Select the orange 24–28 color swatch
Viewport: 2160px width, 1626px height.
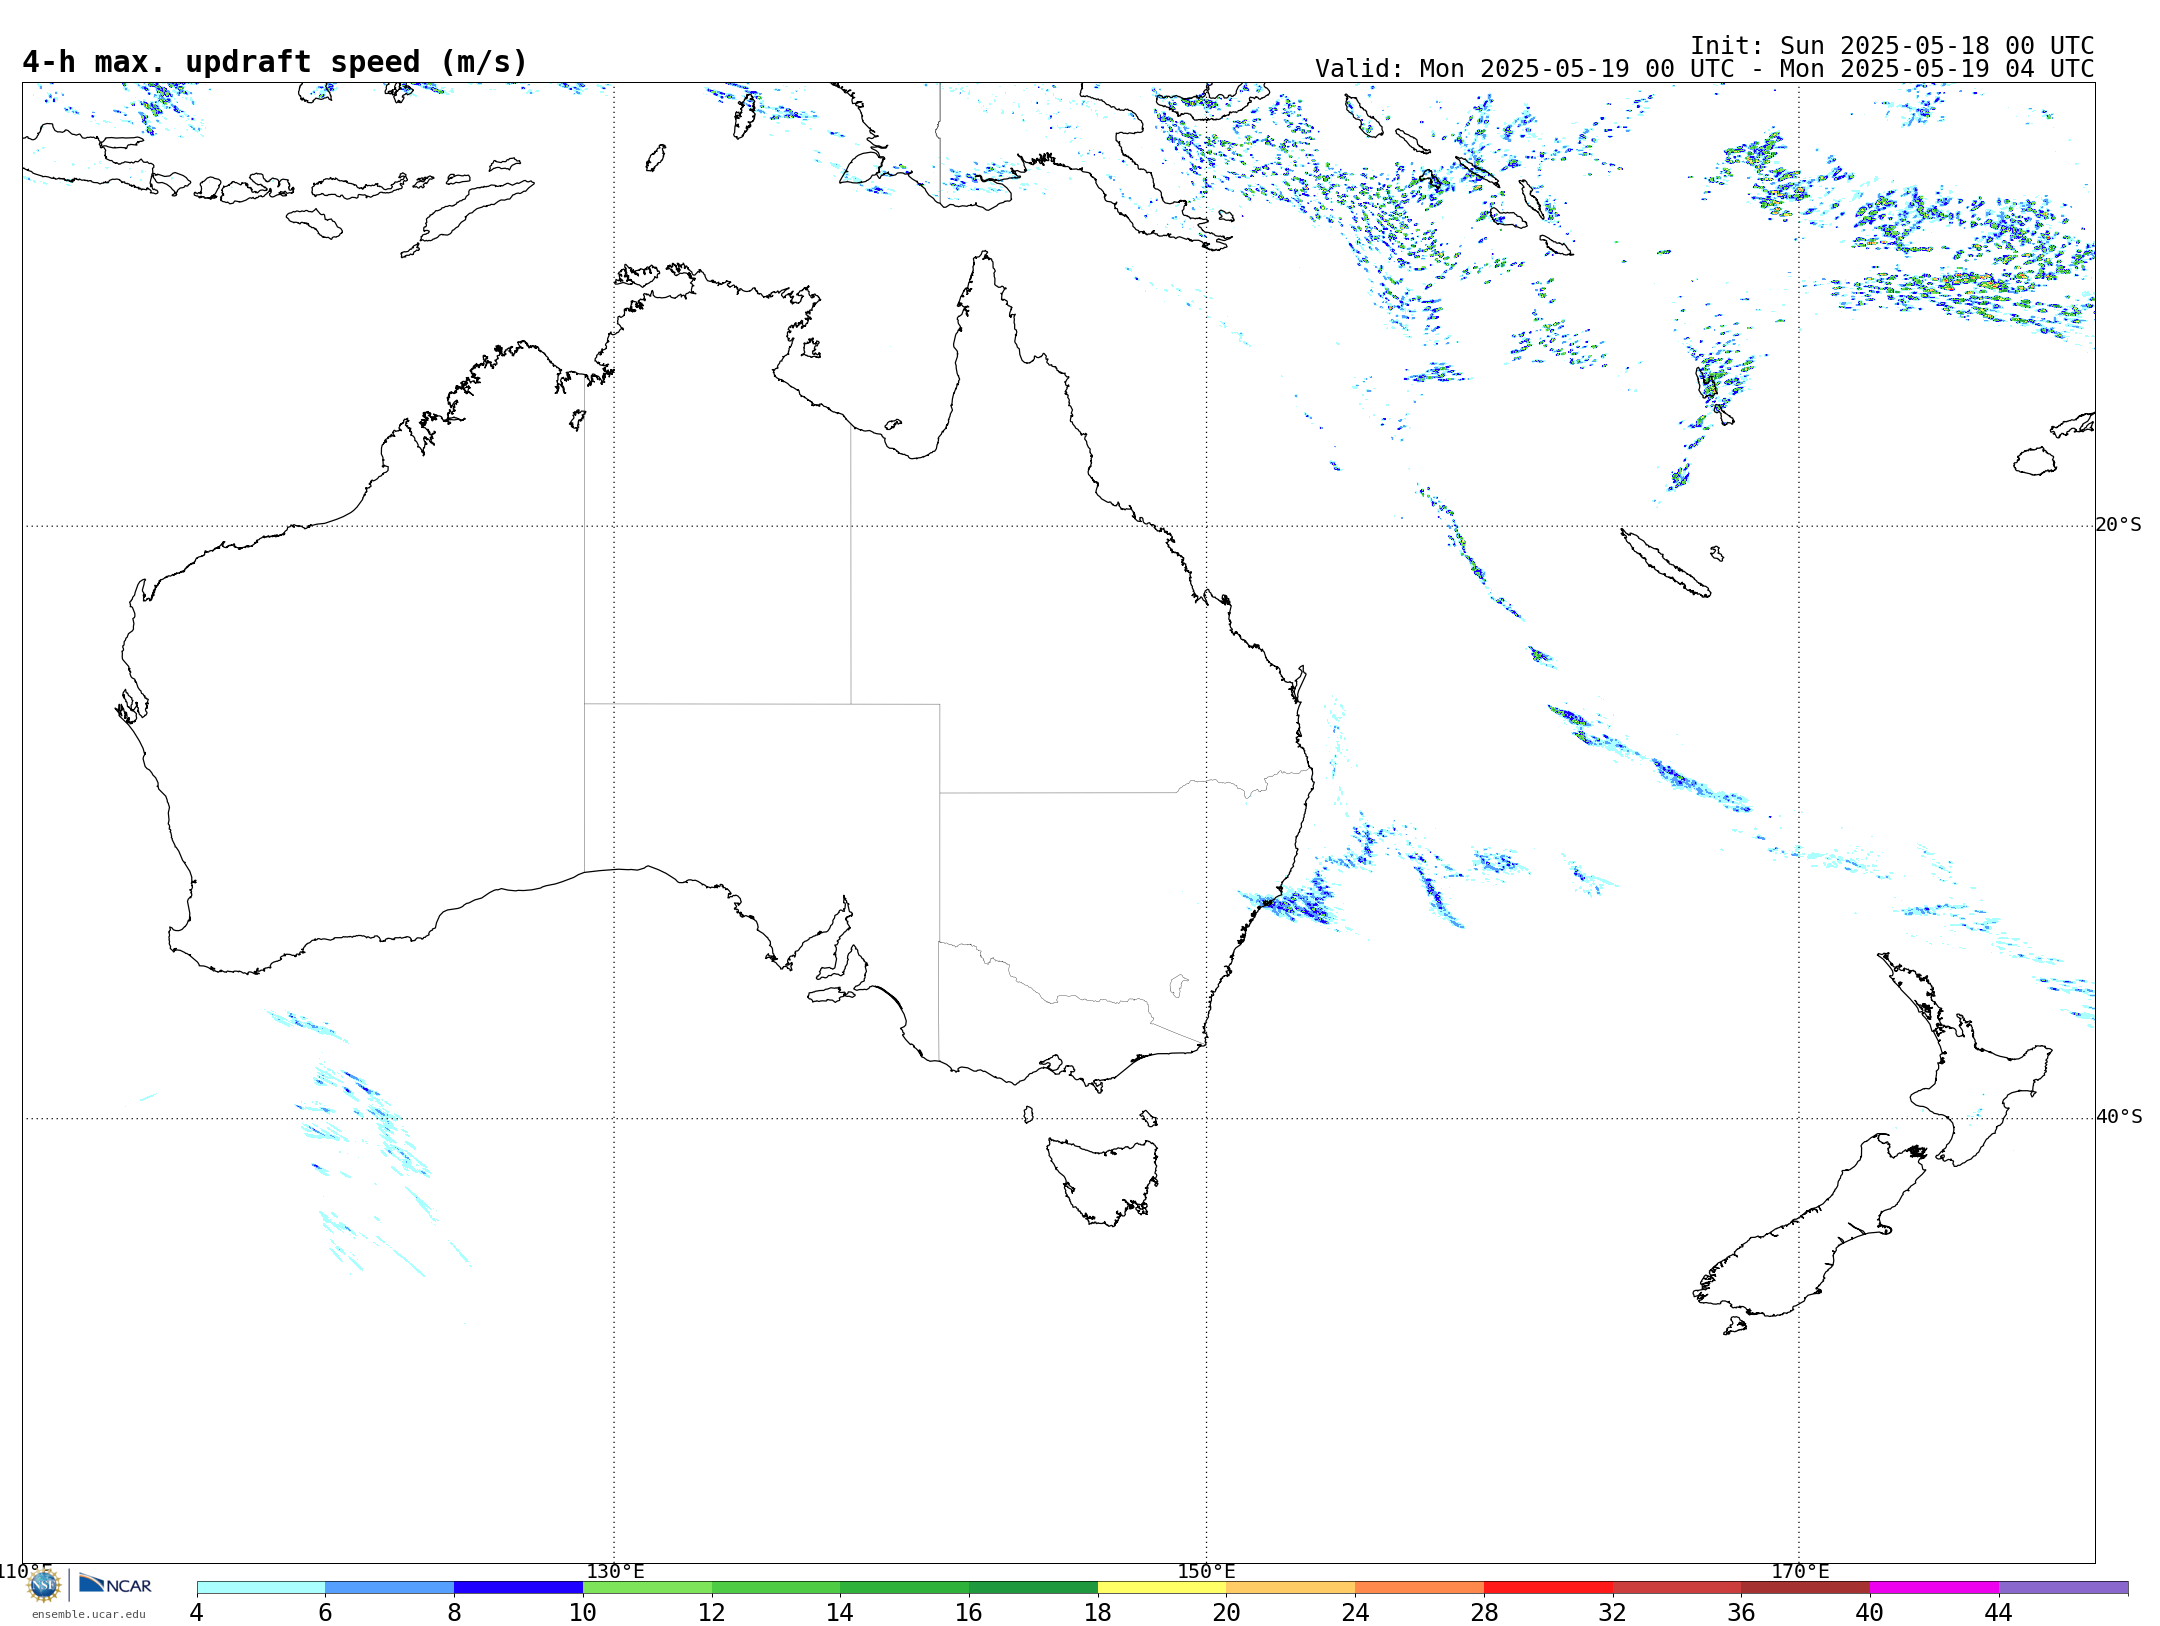(x=1420, y=1588)
